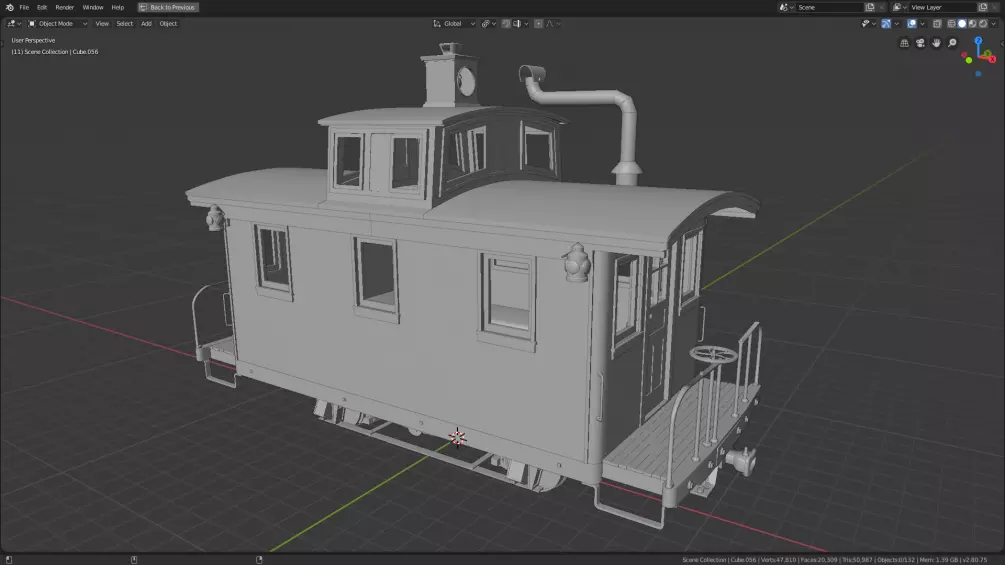Image resolution: width=1005 pixels, height=565 pixels.
Task: Open the Render menu
Action: coord(64,7)
